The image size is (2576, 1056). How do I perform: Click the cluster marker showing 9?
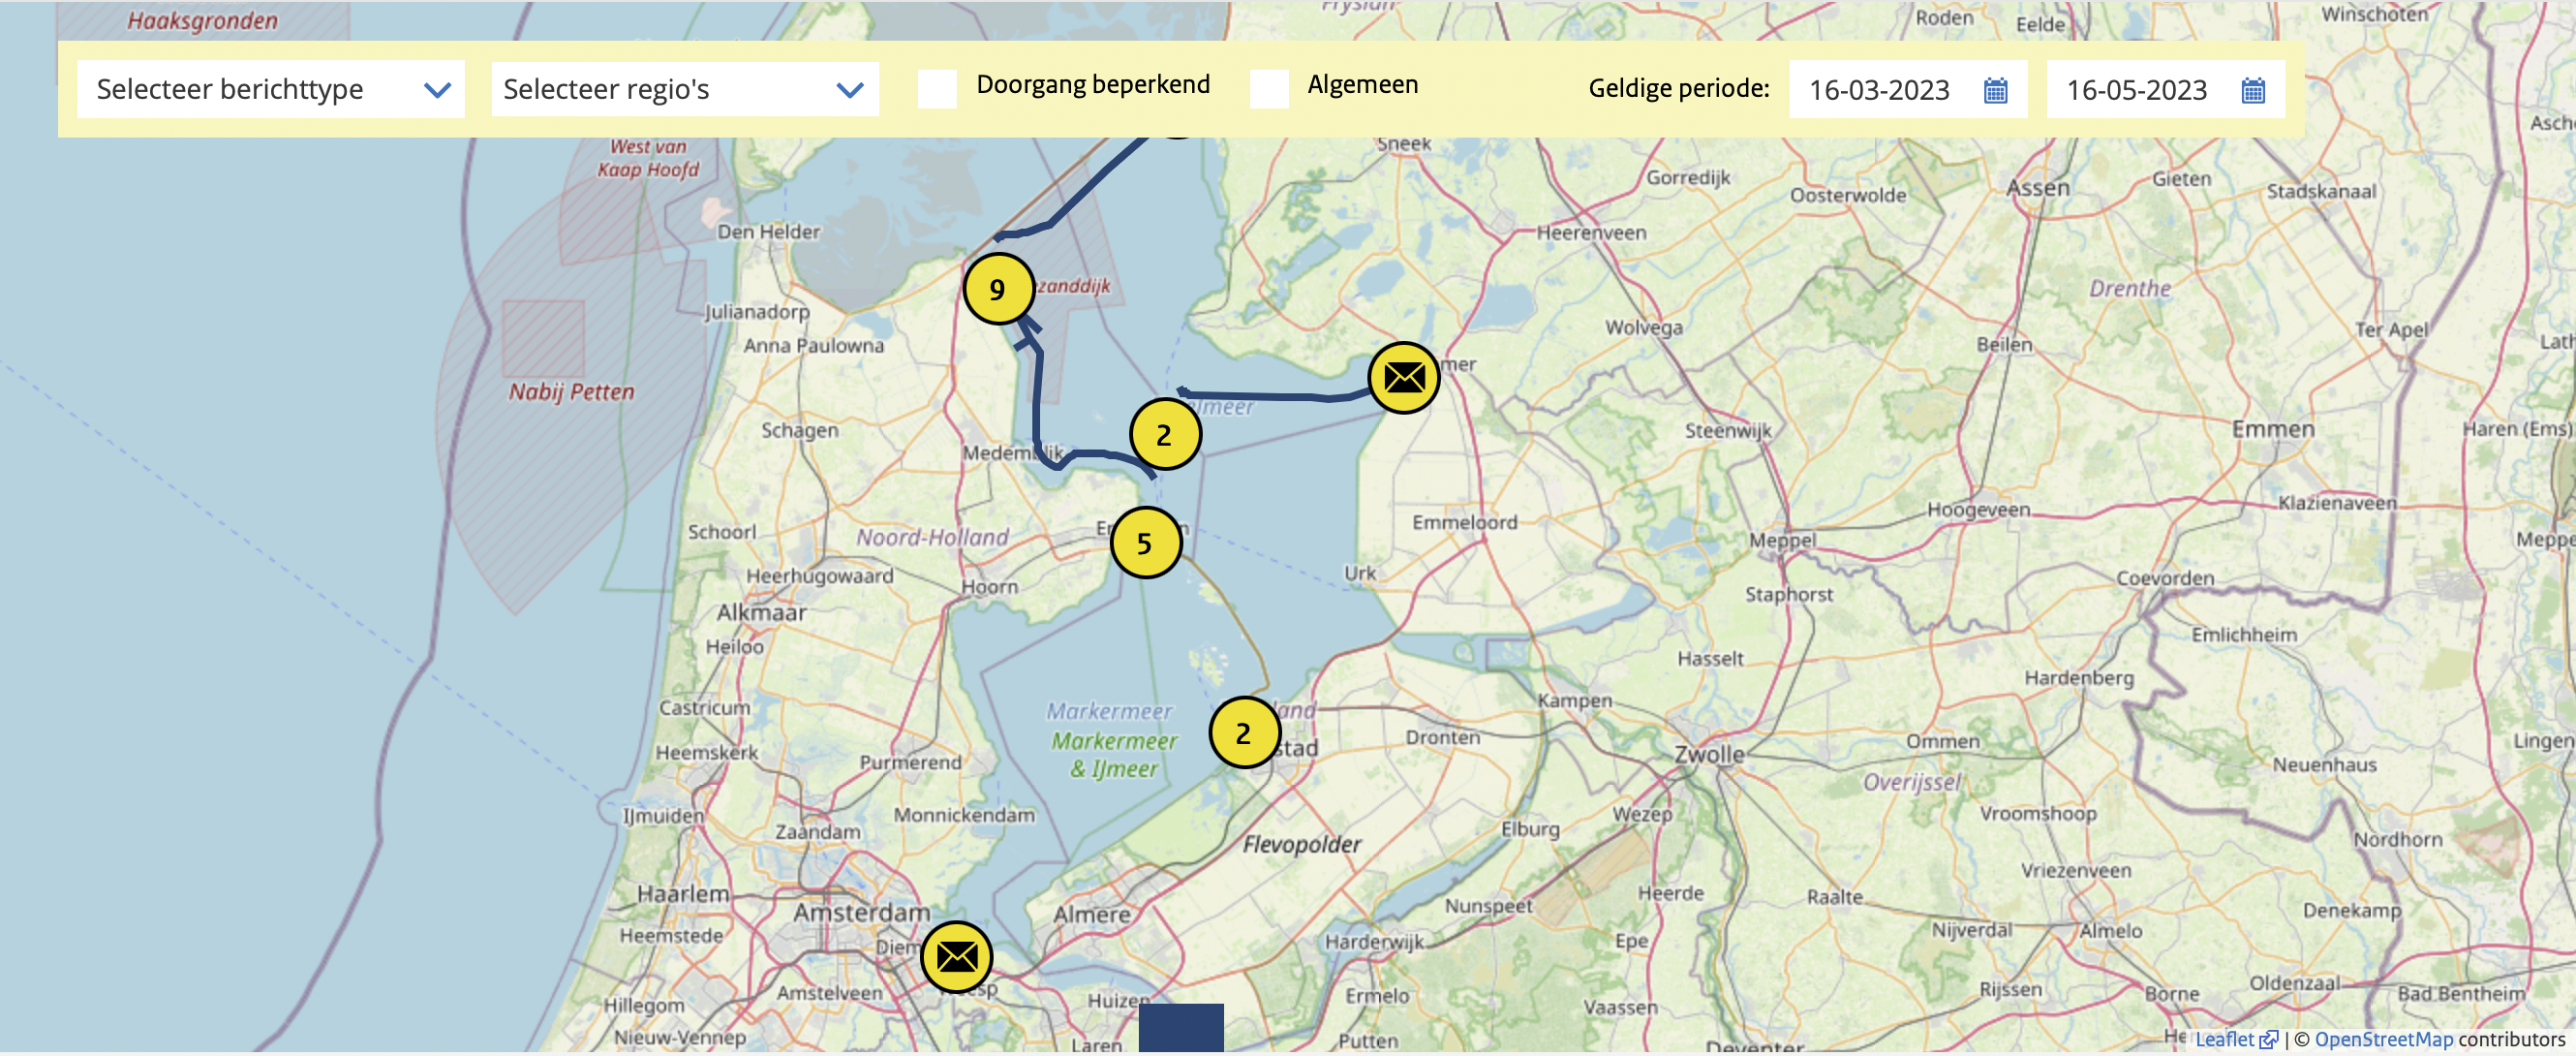[x=997, y=289]
